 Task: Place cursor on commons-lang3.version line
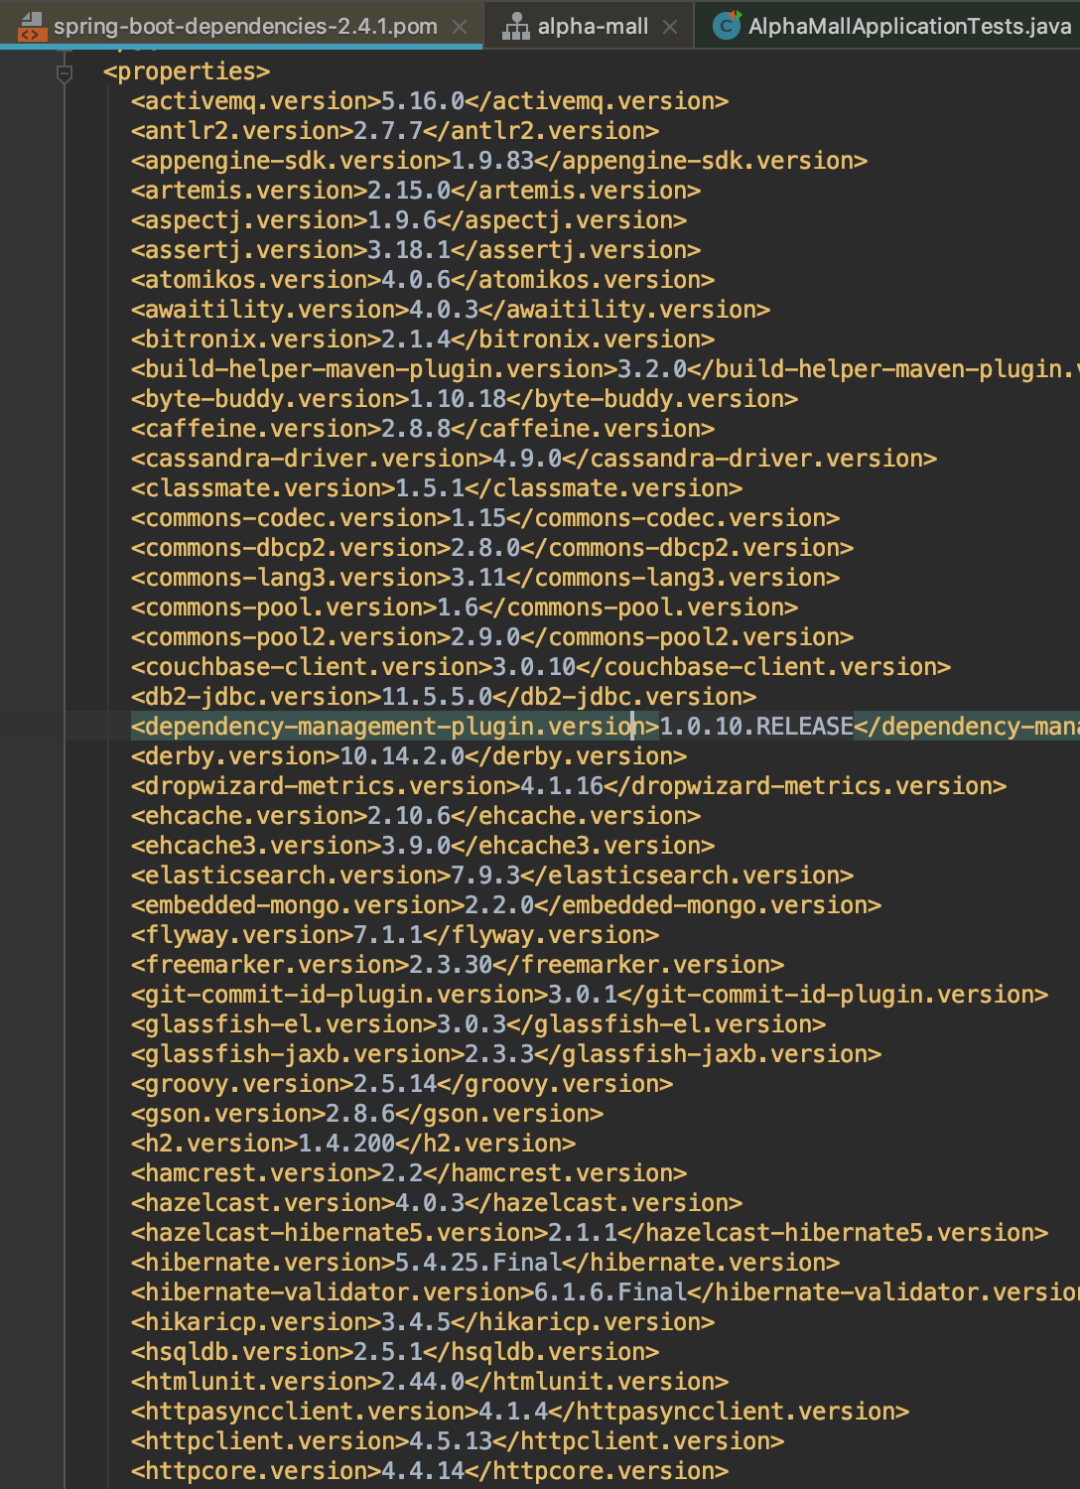[x=484, y=577]
